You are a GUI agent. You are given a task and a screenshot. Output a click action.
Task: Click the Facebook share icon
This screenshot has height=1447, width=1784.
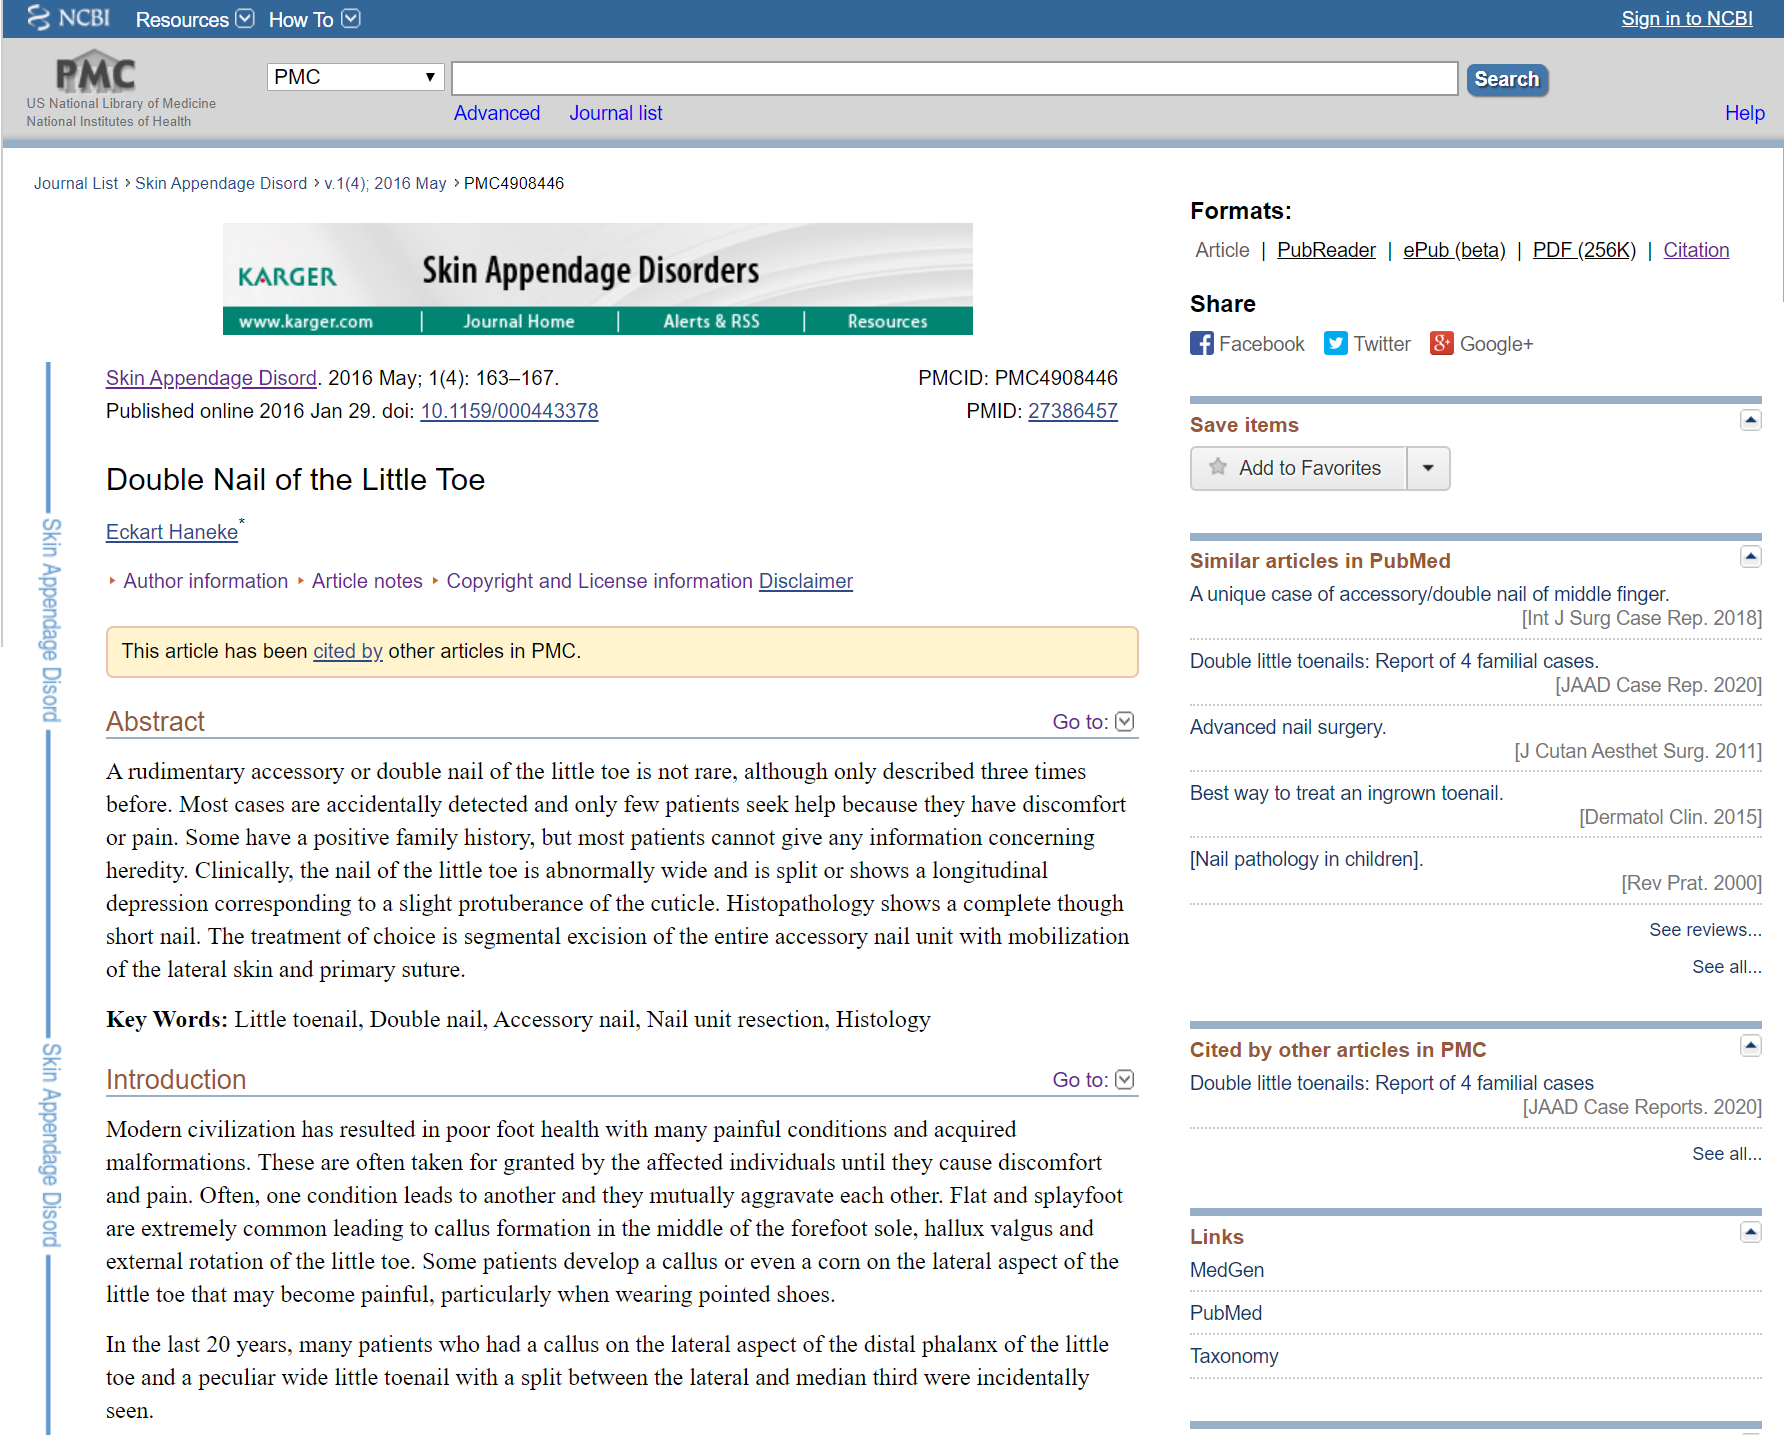click(x=1201, y=344)
